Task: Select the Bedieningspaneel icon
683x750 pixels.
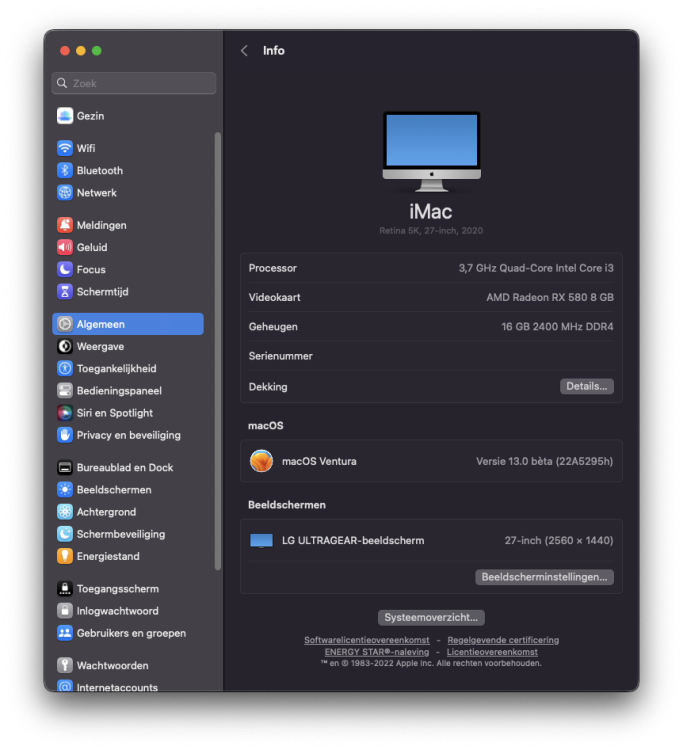Action: (x=65, y=391)
